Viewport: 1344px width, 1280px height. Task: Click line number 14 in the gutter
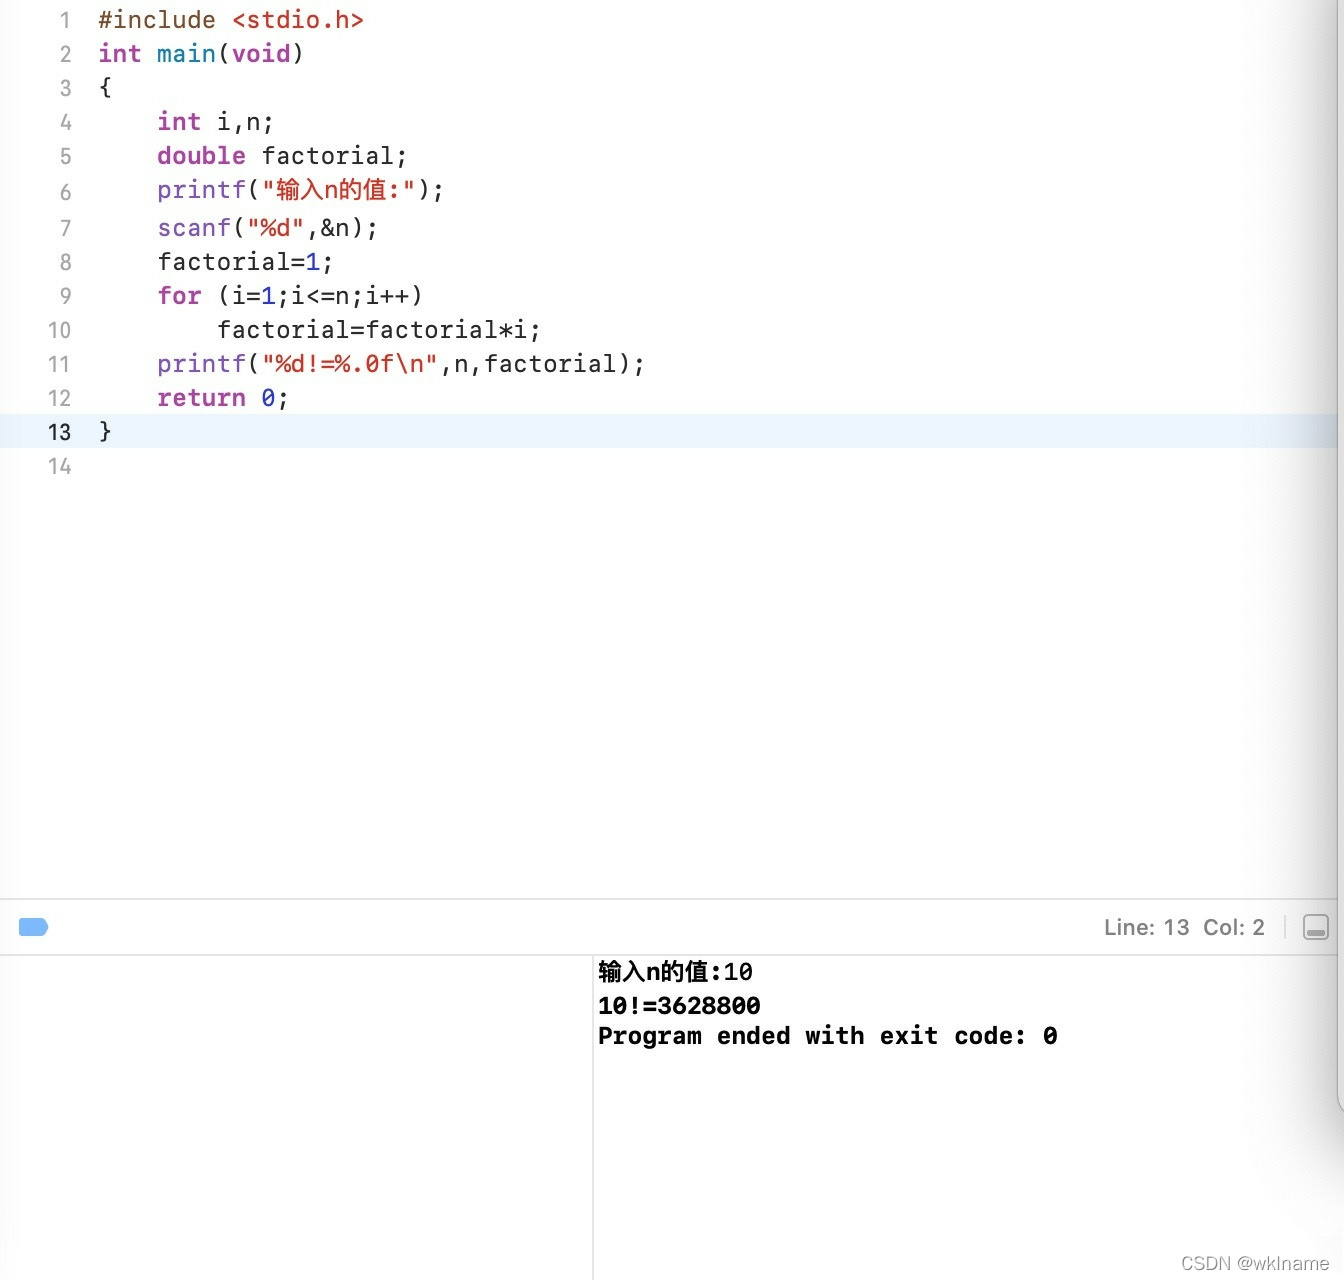[x=59, y=466]
